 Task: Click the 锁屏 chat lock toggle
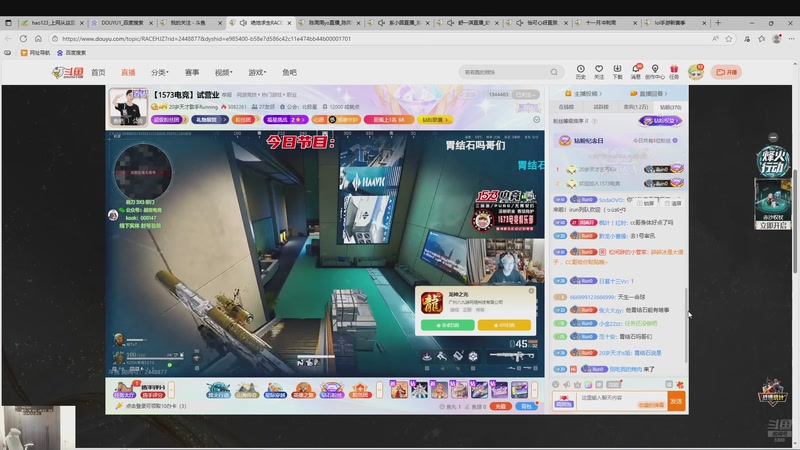(646, 203)
